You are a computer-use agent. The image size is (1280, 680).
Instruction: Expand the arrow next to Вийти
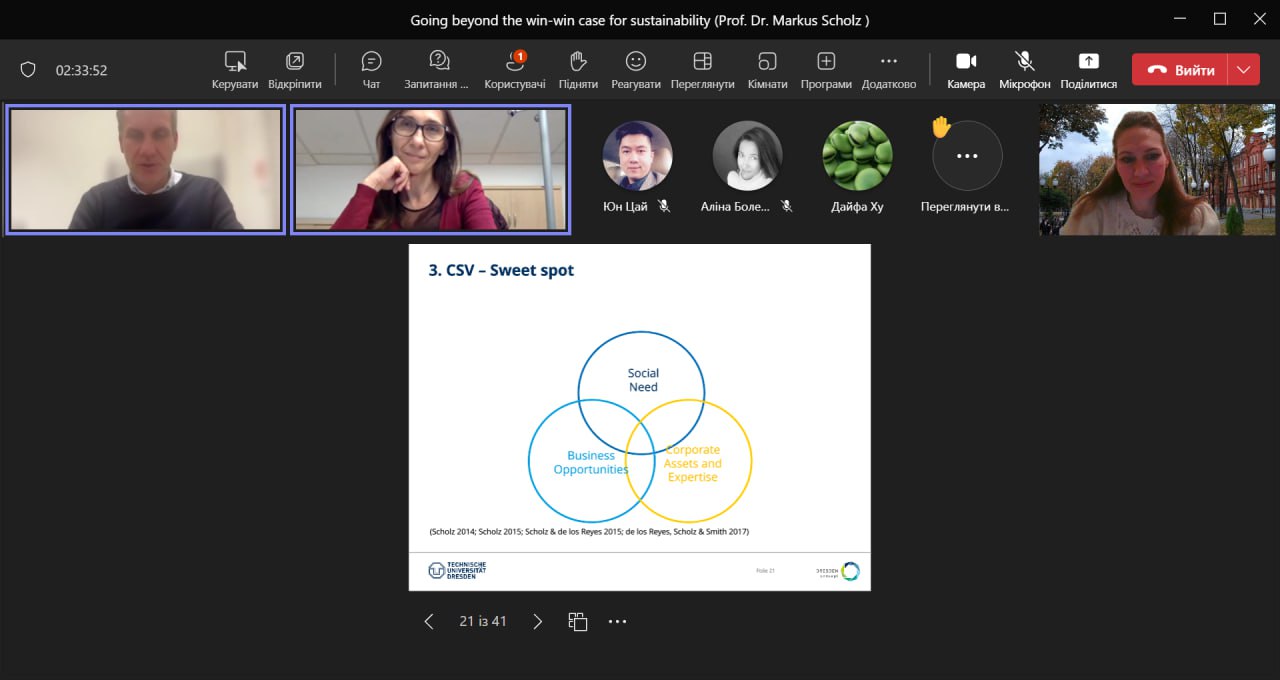(x=1243, y=70)
